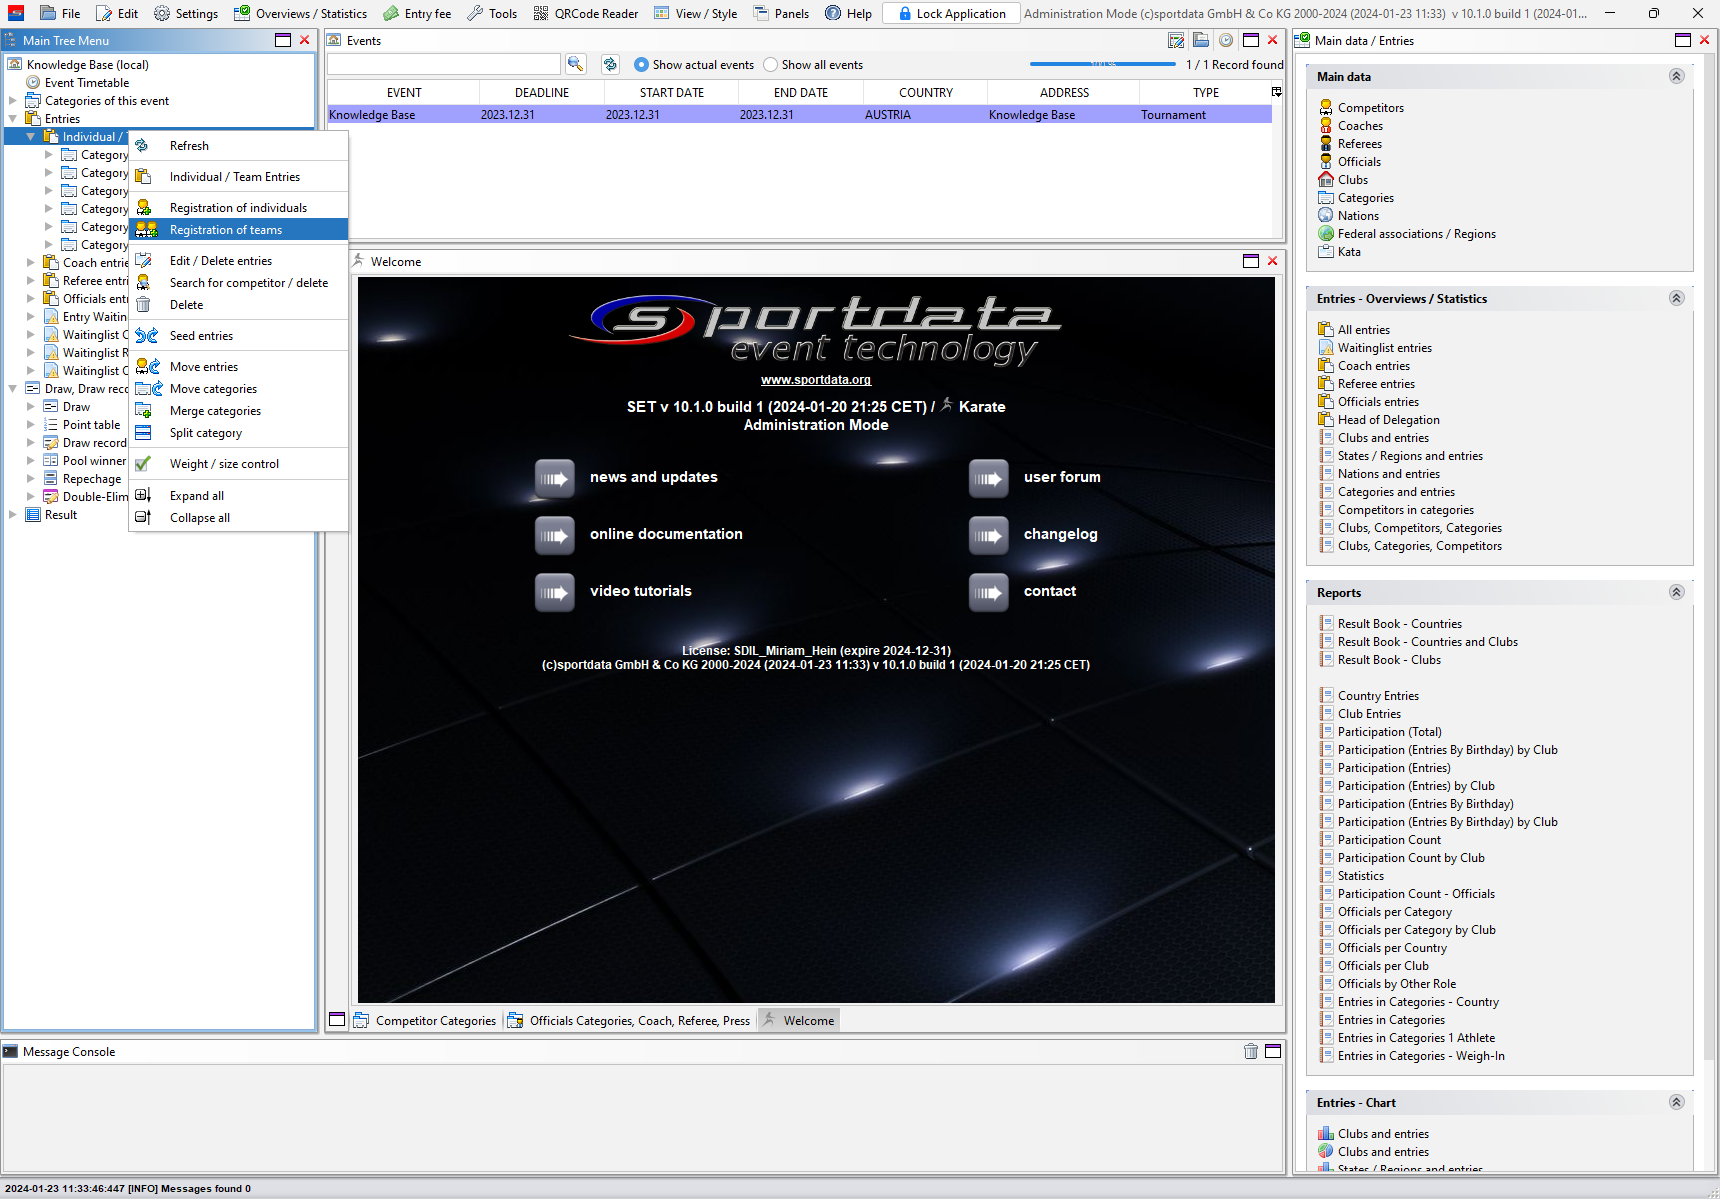Image resolution: width=1720 pixels, height=1200 pixels.
Task: Collapse the Entries - Chart section
Action: click(1677, 1103)
